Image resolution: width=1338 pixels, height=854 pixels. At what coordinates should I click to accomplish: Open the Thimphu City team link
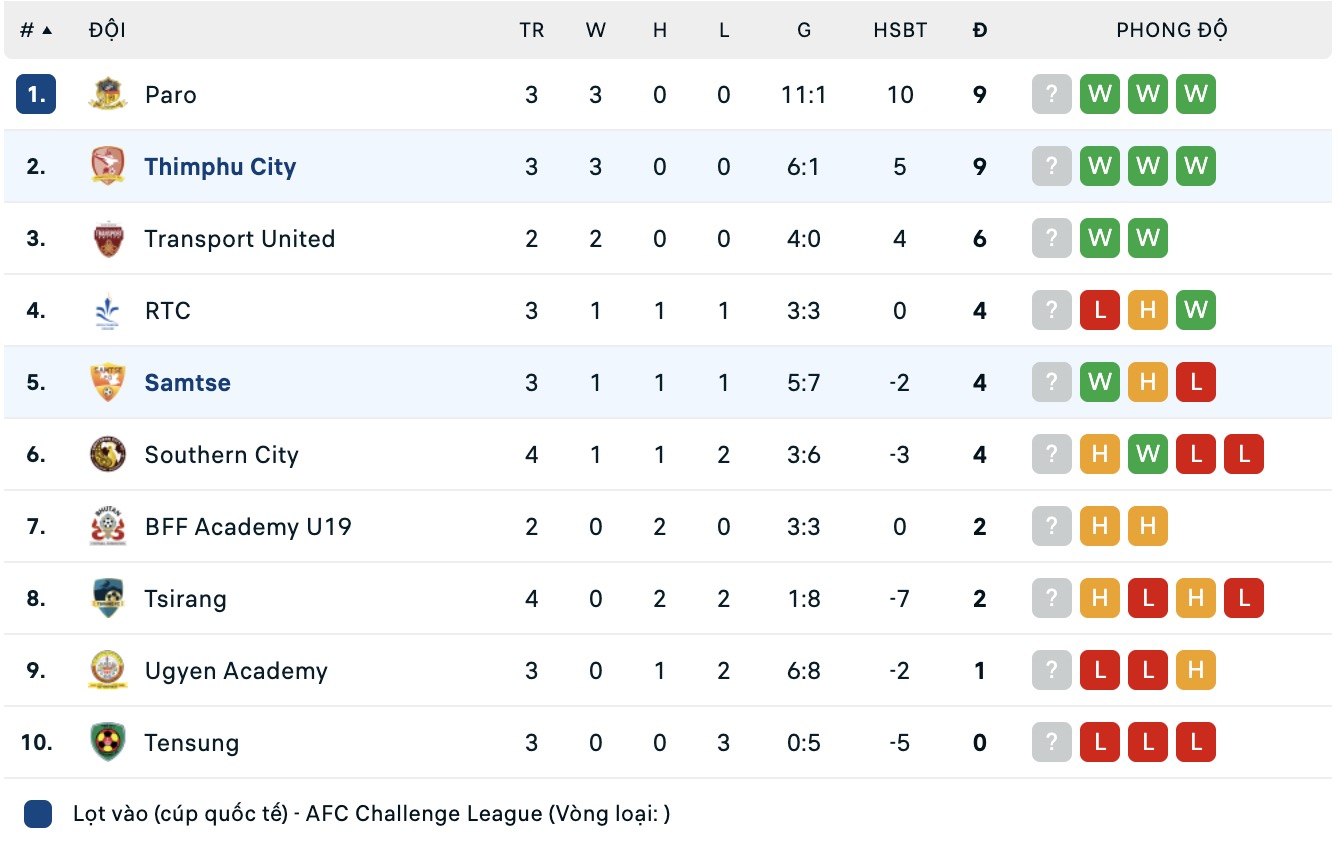pos(220,167)
